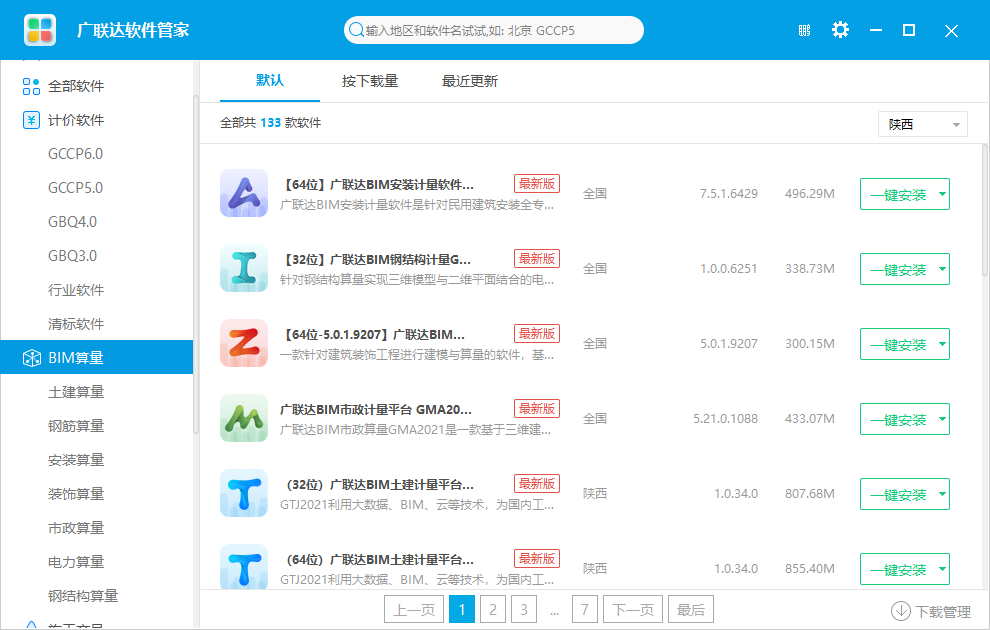
Task: Click the red 'Z' 装饰 software icon
Action: 244,343
